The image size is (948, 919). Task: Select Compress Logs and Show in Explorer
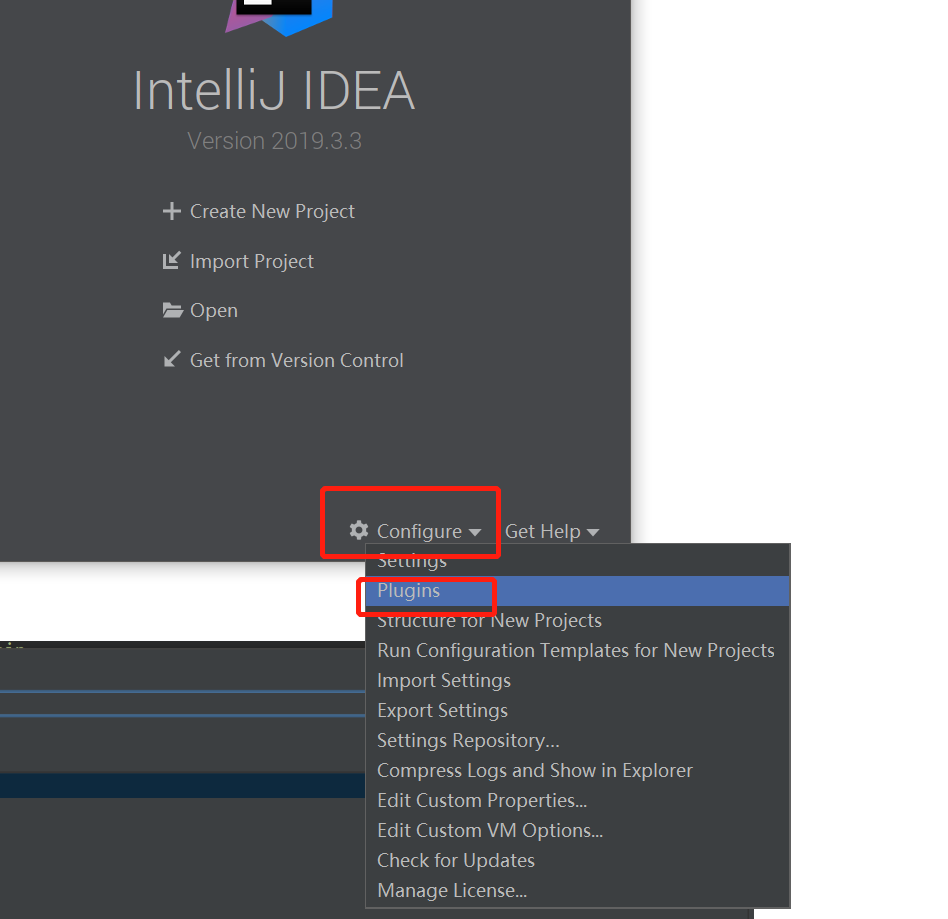pyautogui.click(x=577, y=770)
